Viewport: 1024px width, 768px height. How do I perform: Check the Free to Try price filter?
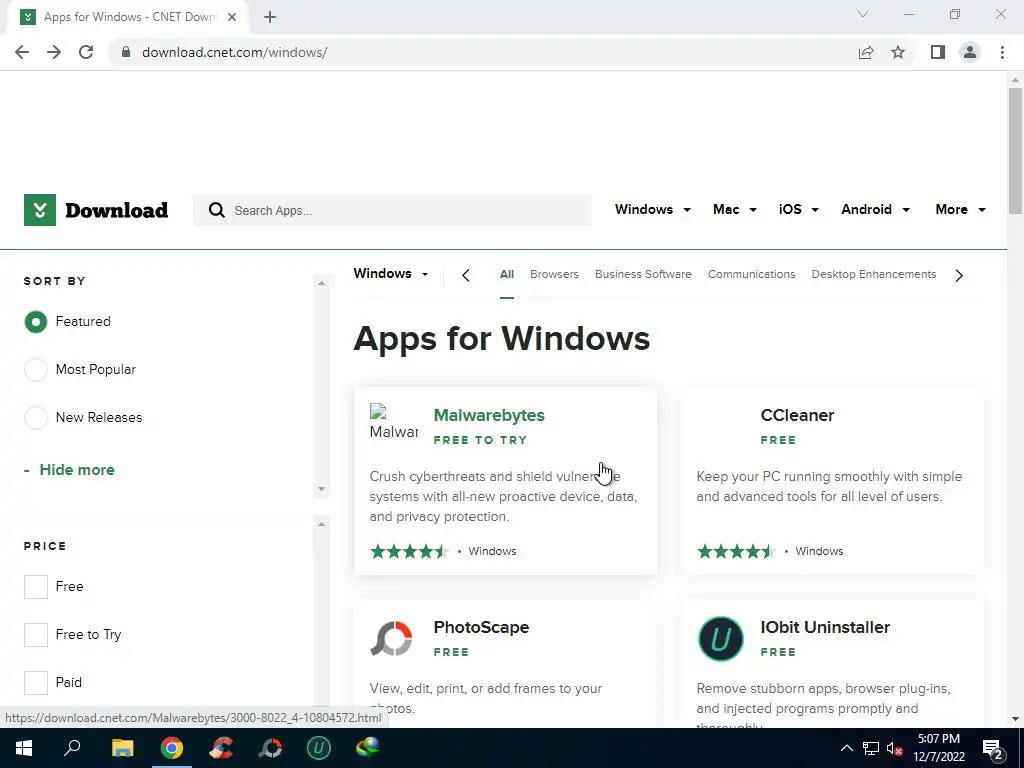tap(36, 634)
